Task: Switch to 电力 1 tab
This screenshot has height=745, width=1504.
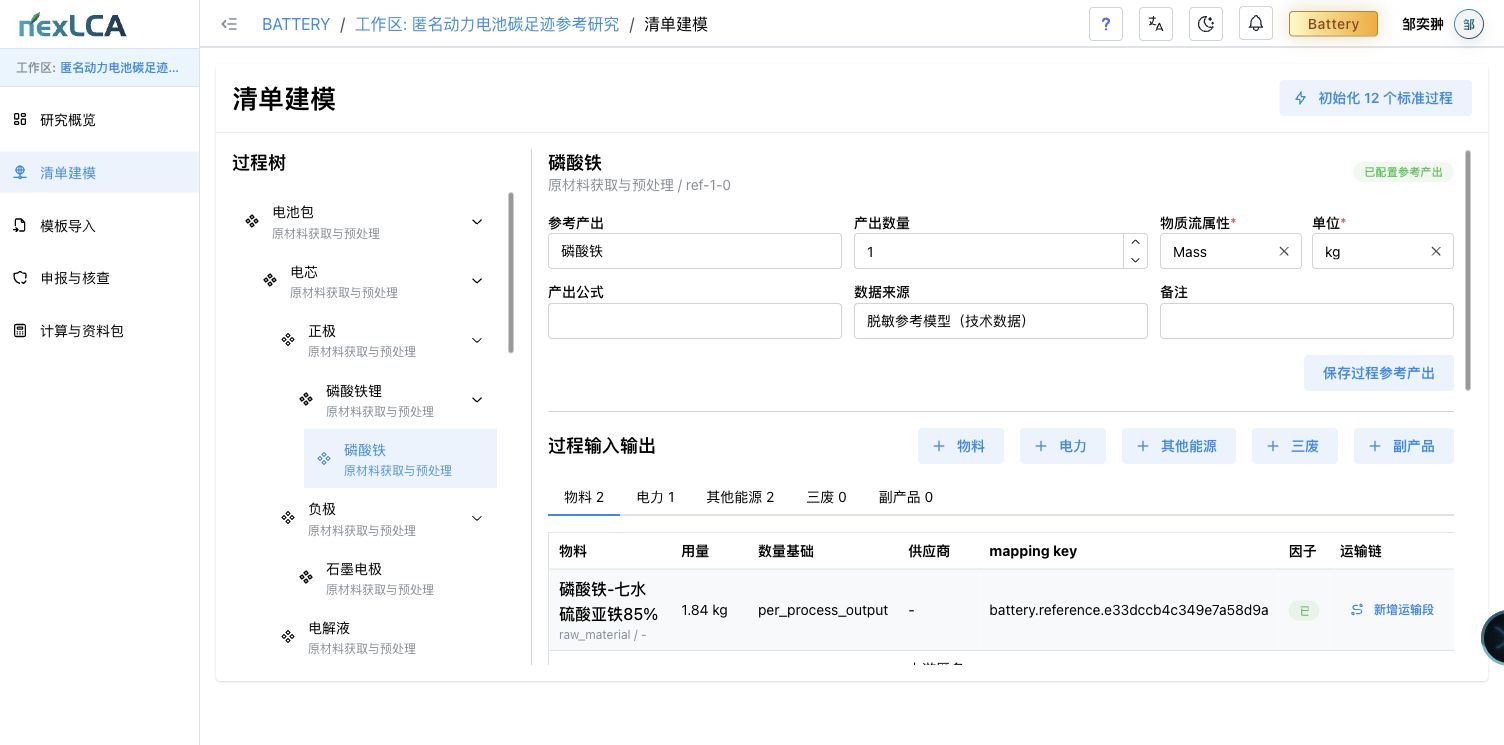Action: click(x=656, y=497)
